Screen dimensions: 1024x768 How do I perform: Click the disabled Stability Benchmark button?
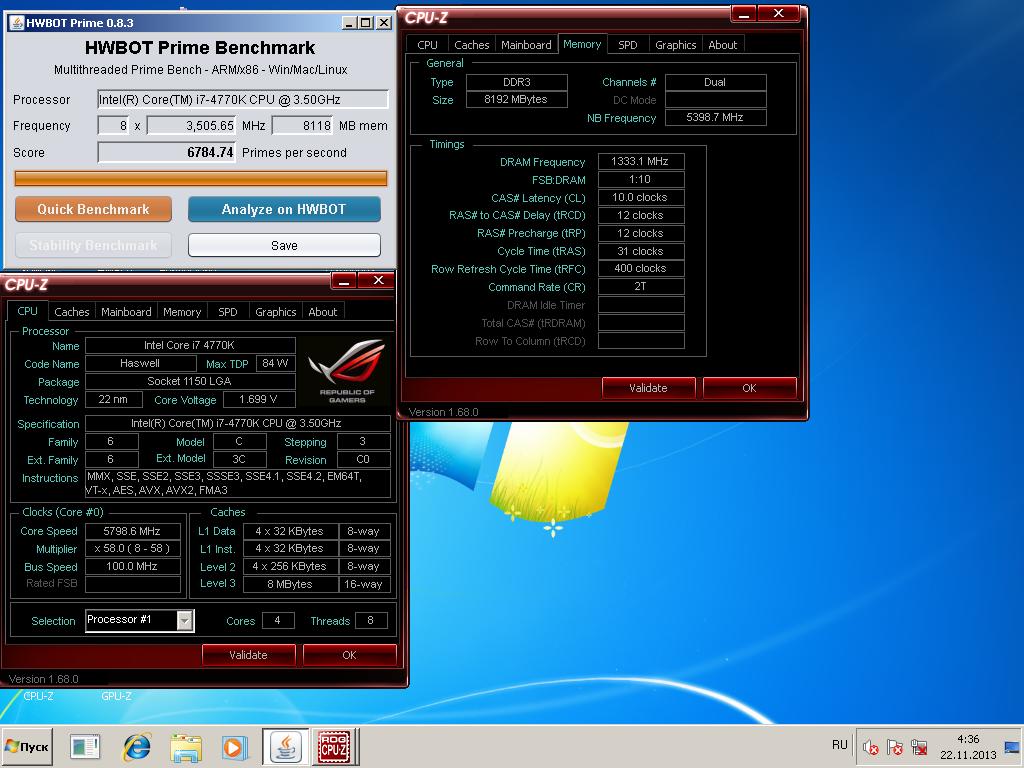(x=93, y=246)
